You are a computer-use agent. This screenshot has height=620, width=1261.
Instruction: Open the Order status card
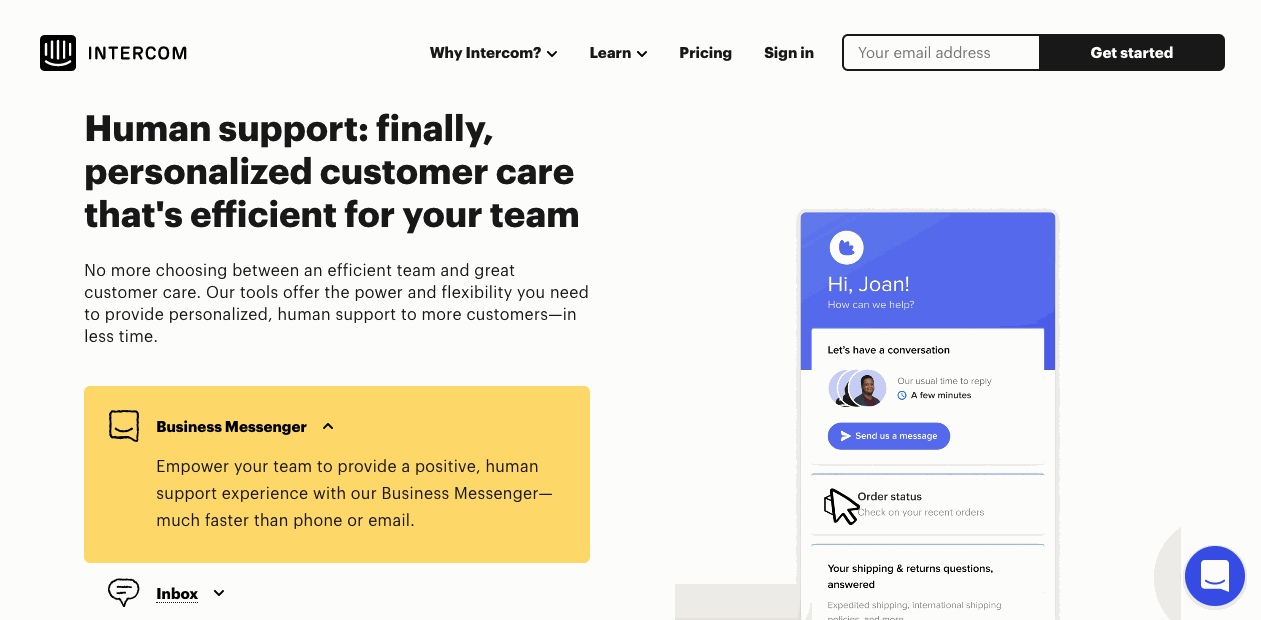coord(928,504)
